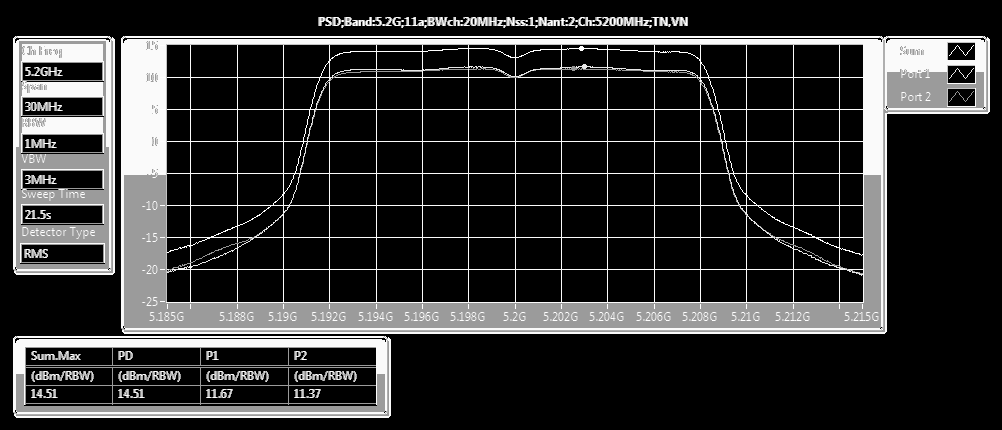Click the Port 1 trace style icon

(962, 74)
